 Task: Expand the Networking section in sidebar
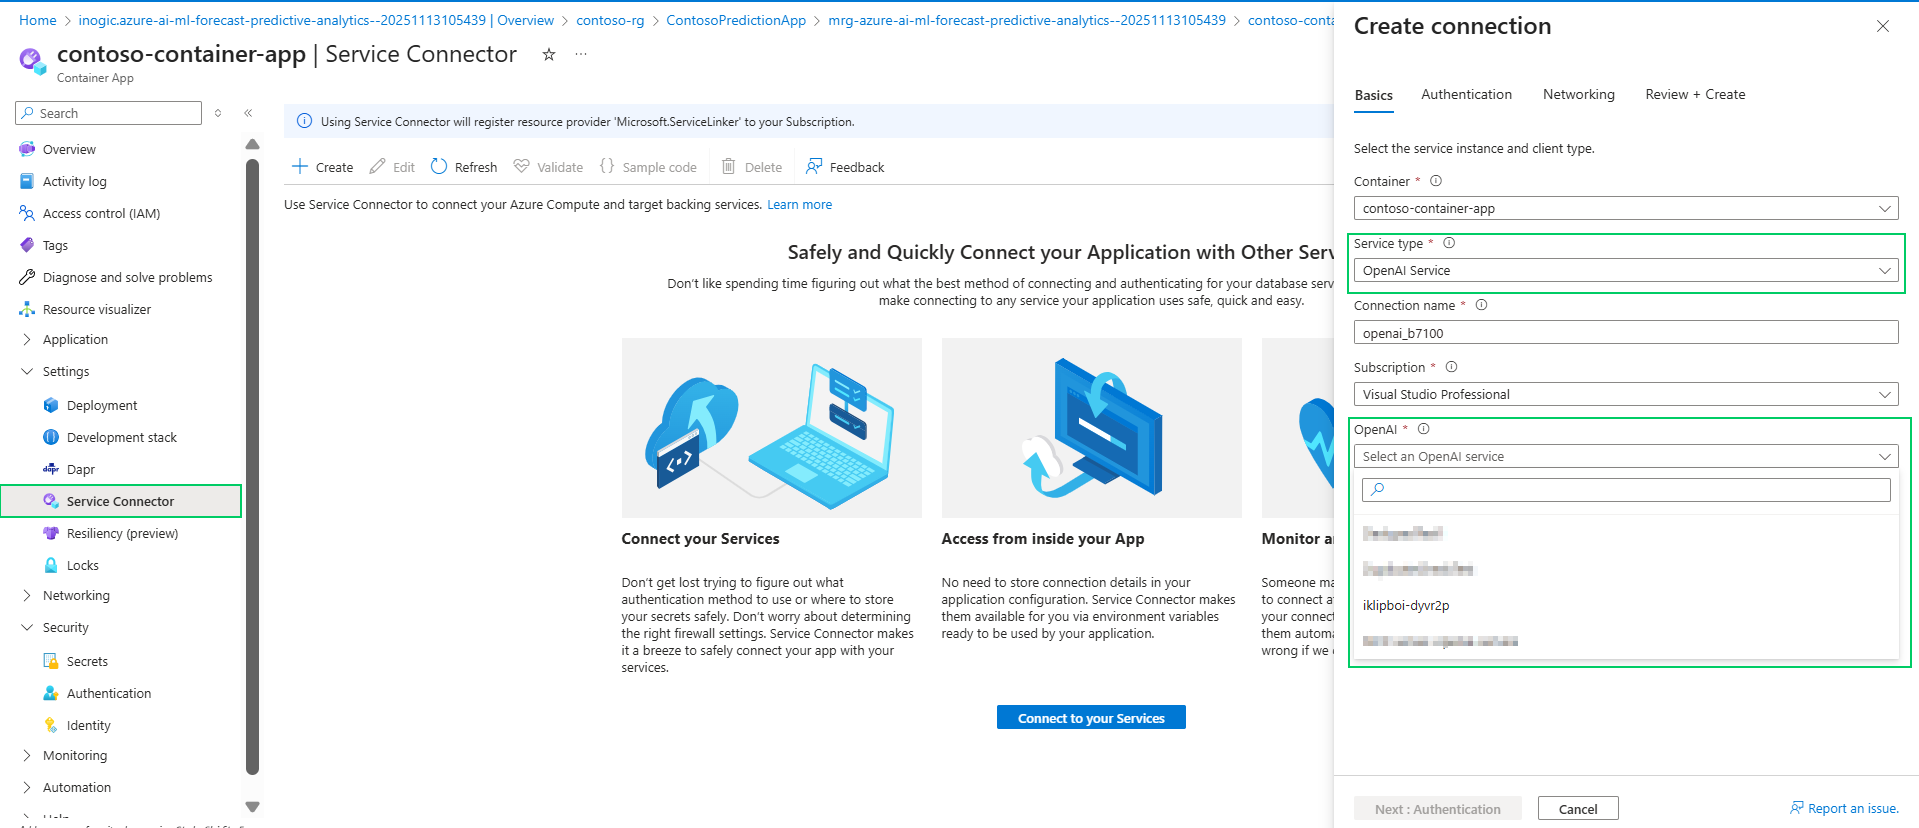tap(27, 595)
